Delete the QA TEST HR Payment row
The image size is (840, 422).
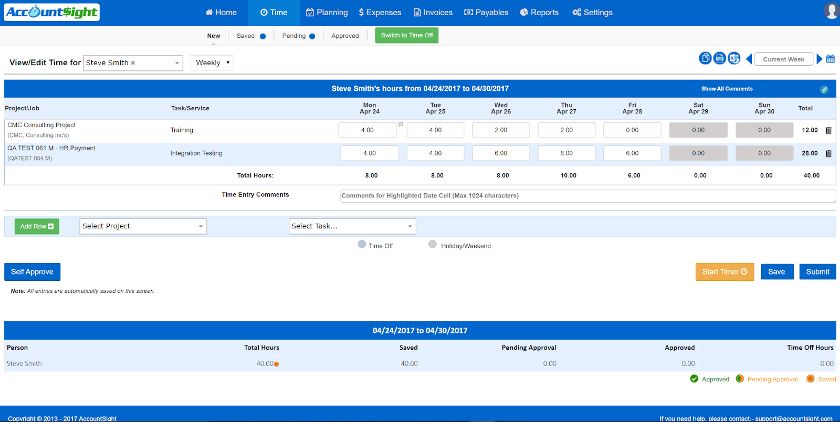(x=828, y=154)
